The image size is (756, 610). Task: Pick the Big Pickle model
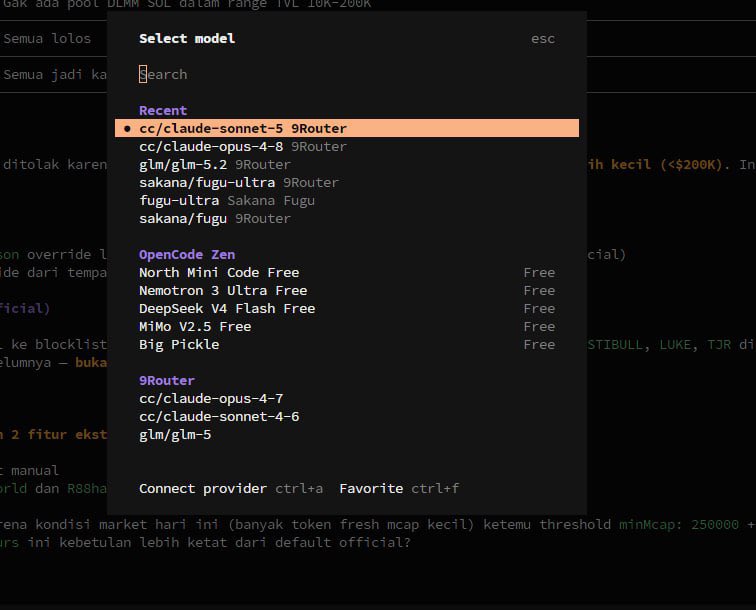(x=347, y=344)
